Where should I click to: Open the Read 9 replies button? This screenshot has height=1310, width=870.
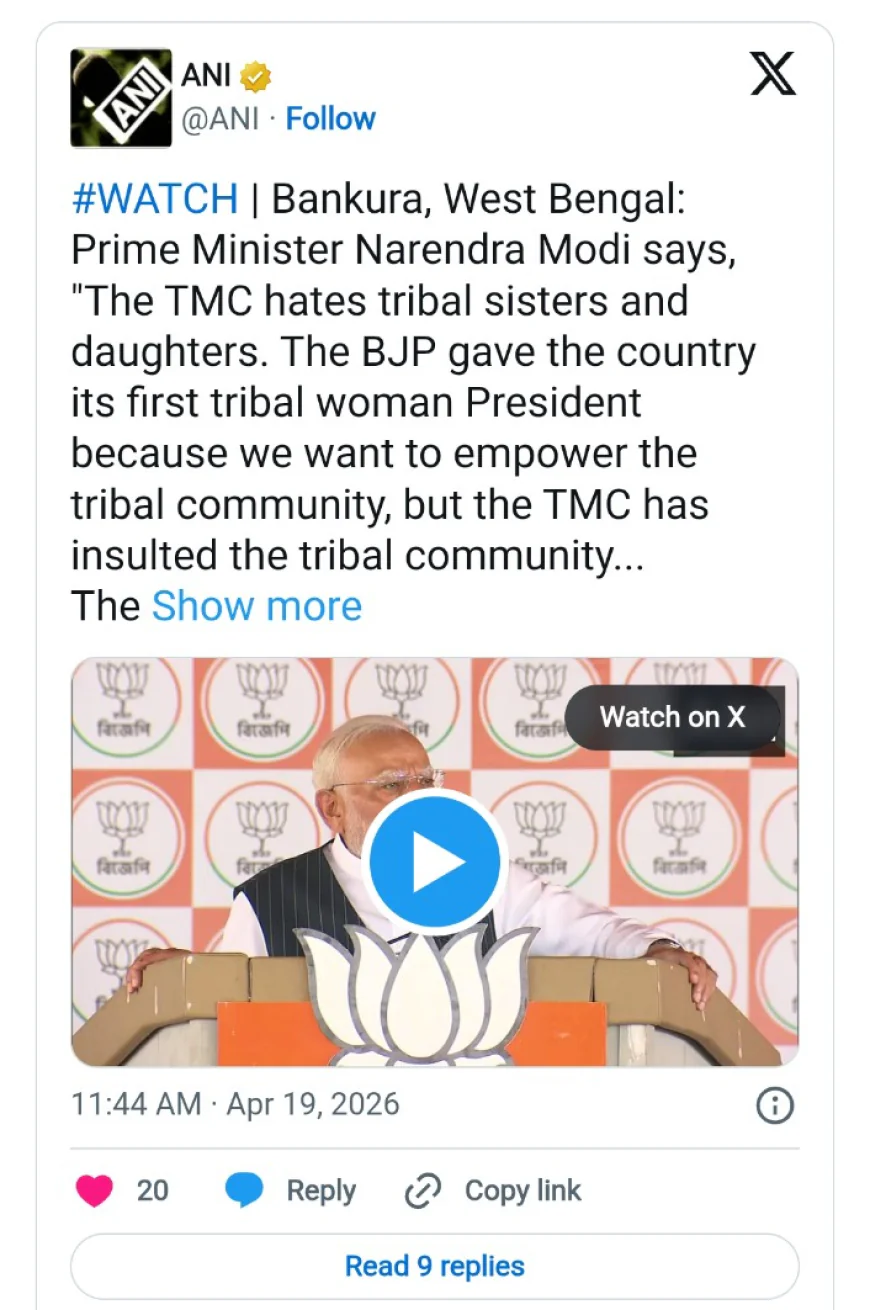434,1266
